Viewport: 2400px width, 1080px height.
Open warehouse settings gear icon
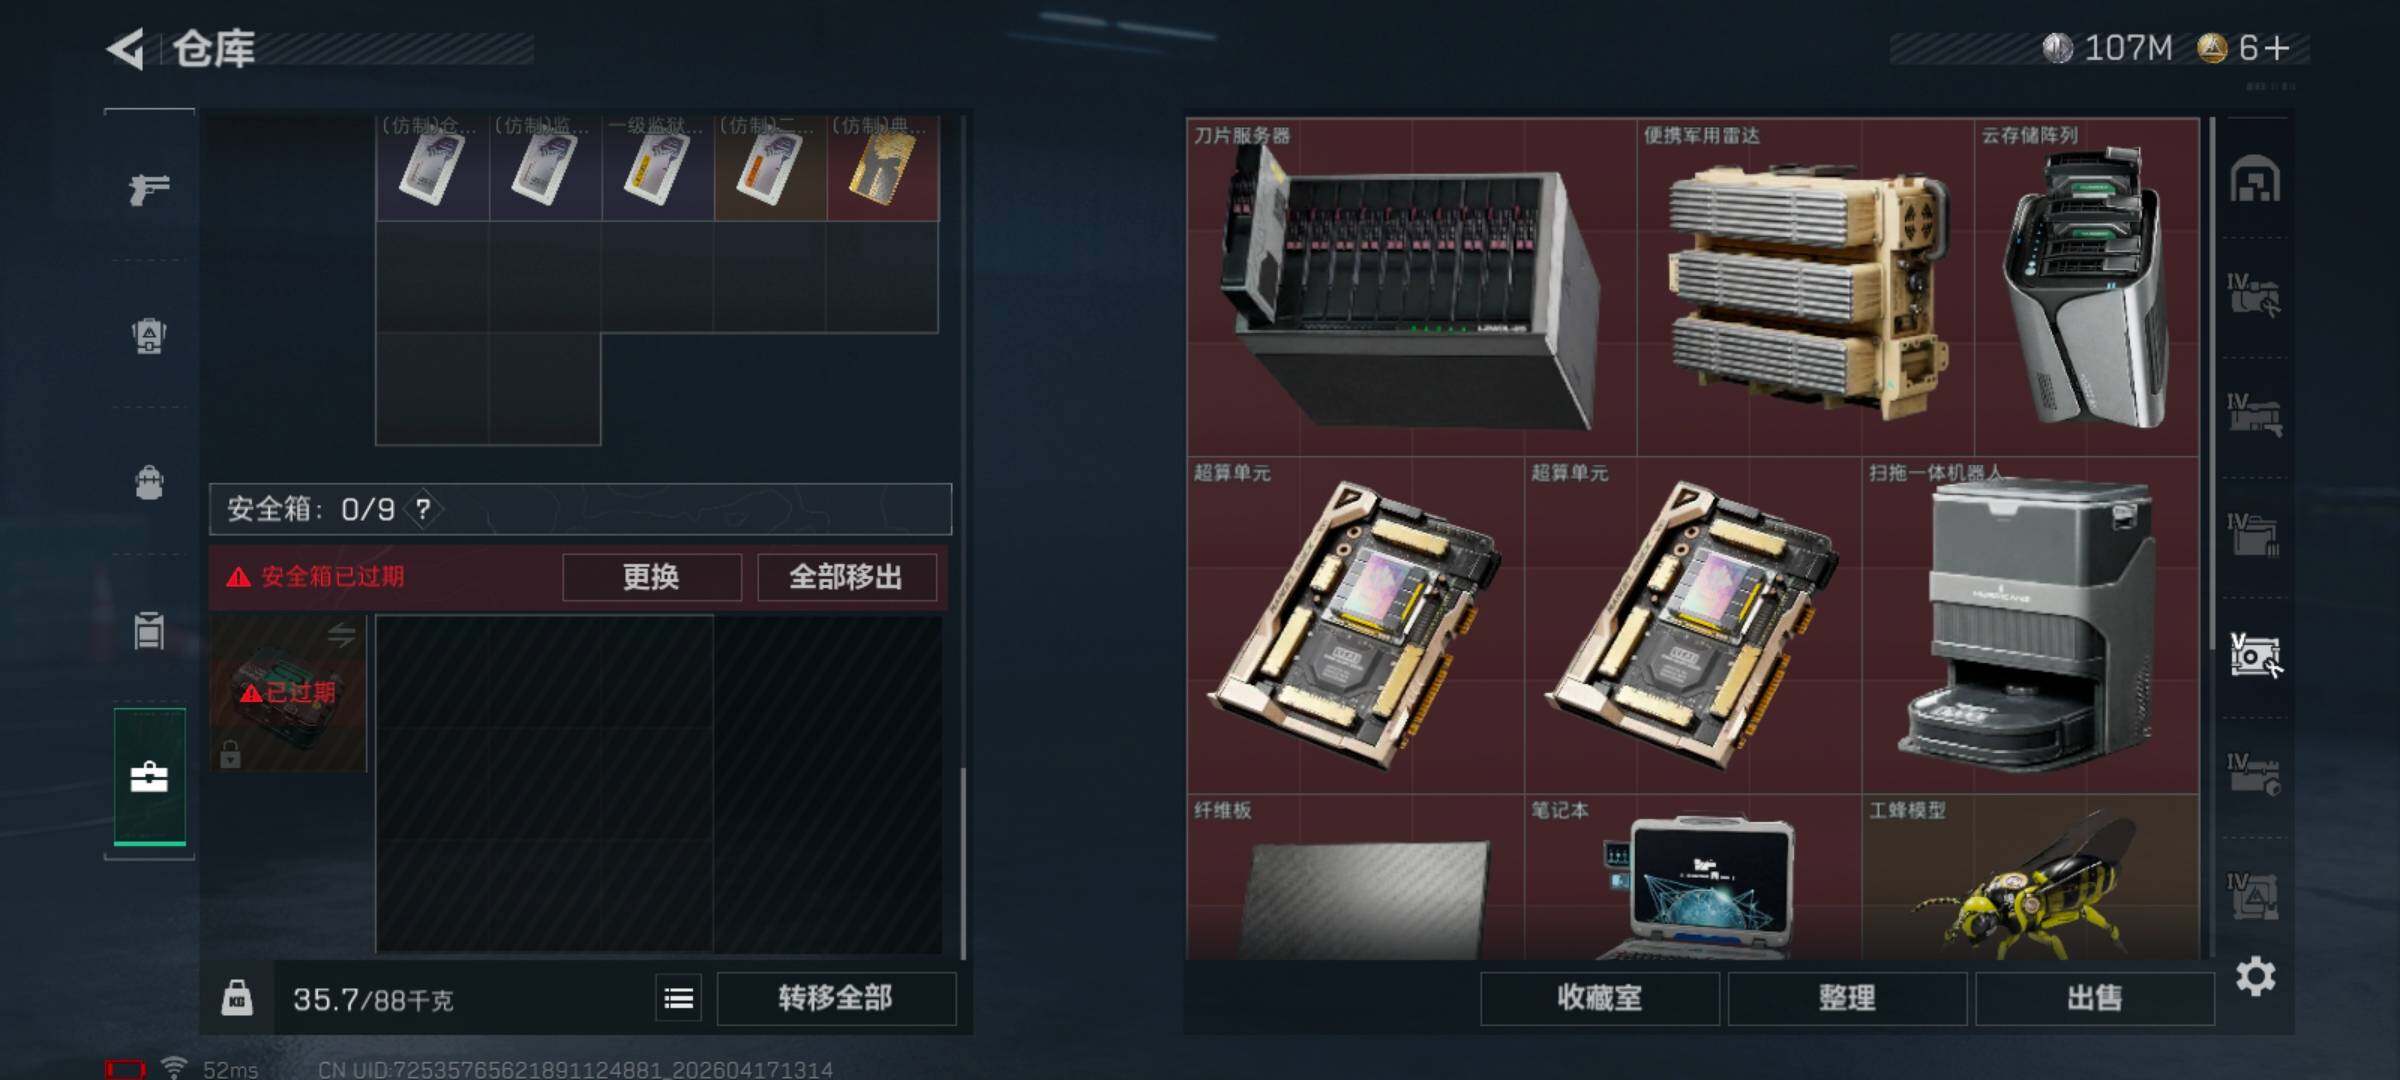[x=2256, y=976]
